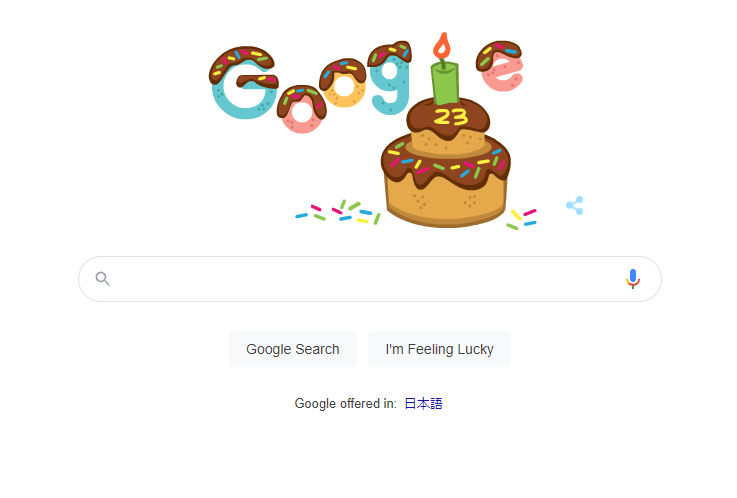Click the orange candle flame on the doodle
The height and width of the screenshot is (498, 737).
(442, 46)
